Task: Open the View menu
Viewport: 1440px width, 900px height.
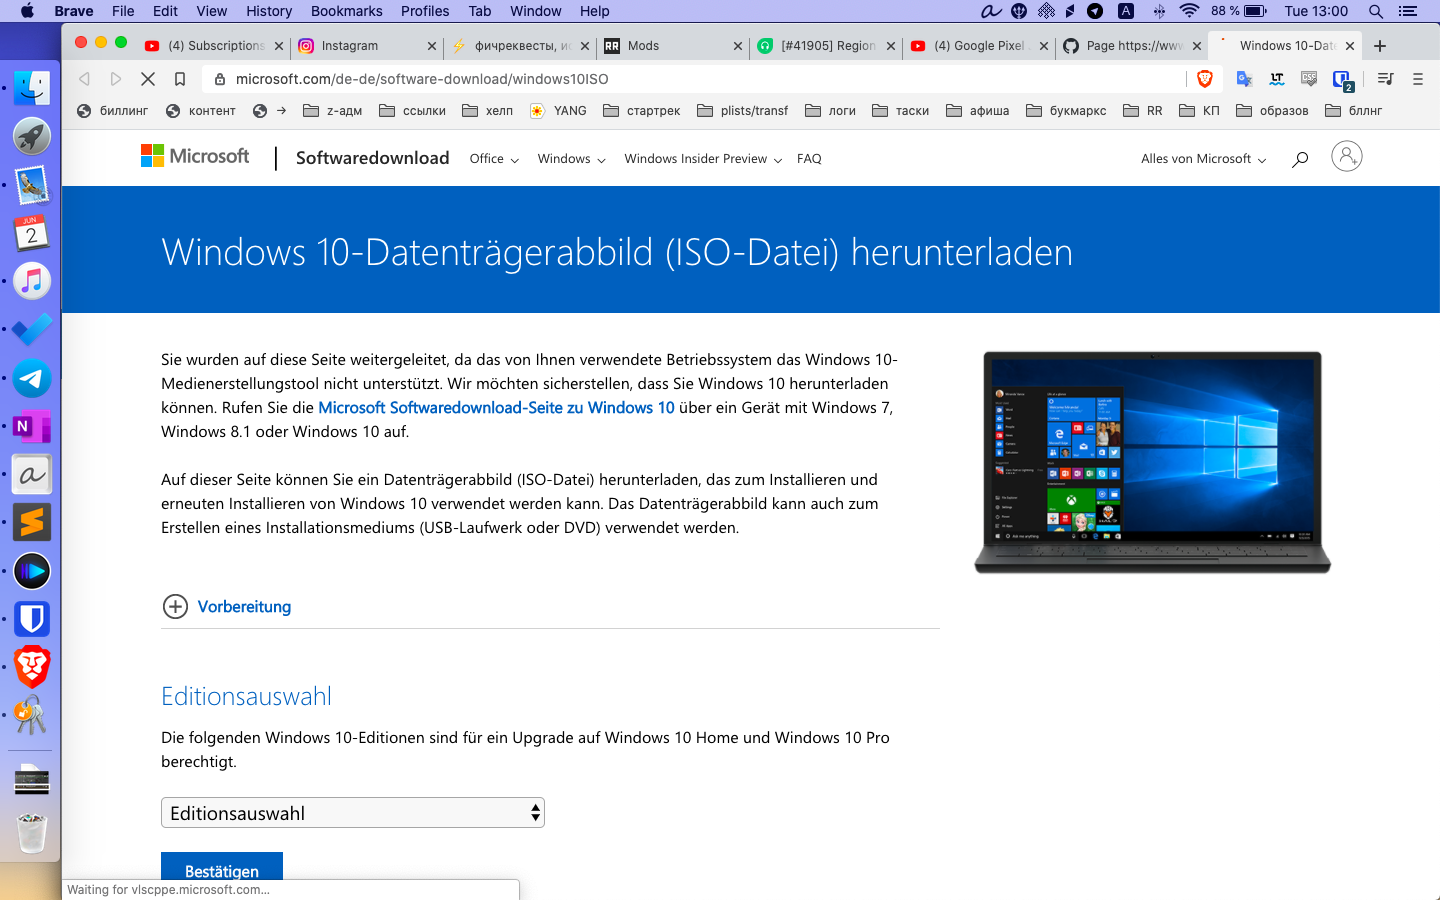Action: [x=212, y=11]
